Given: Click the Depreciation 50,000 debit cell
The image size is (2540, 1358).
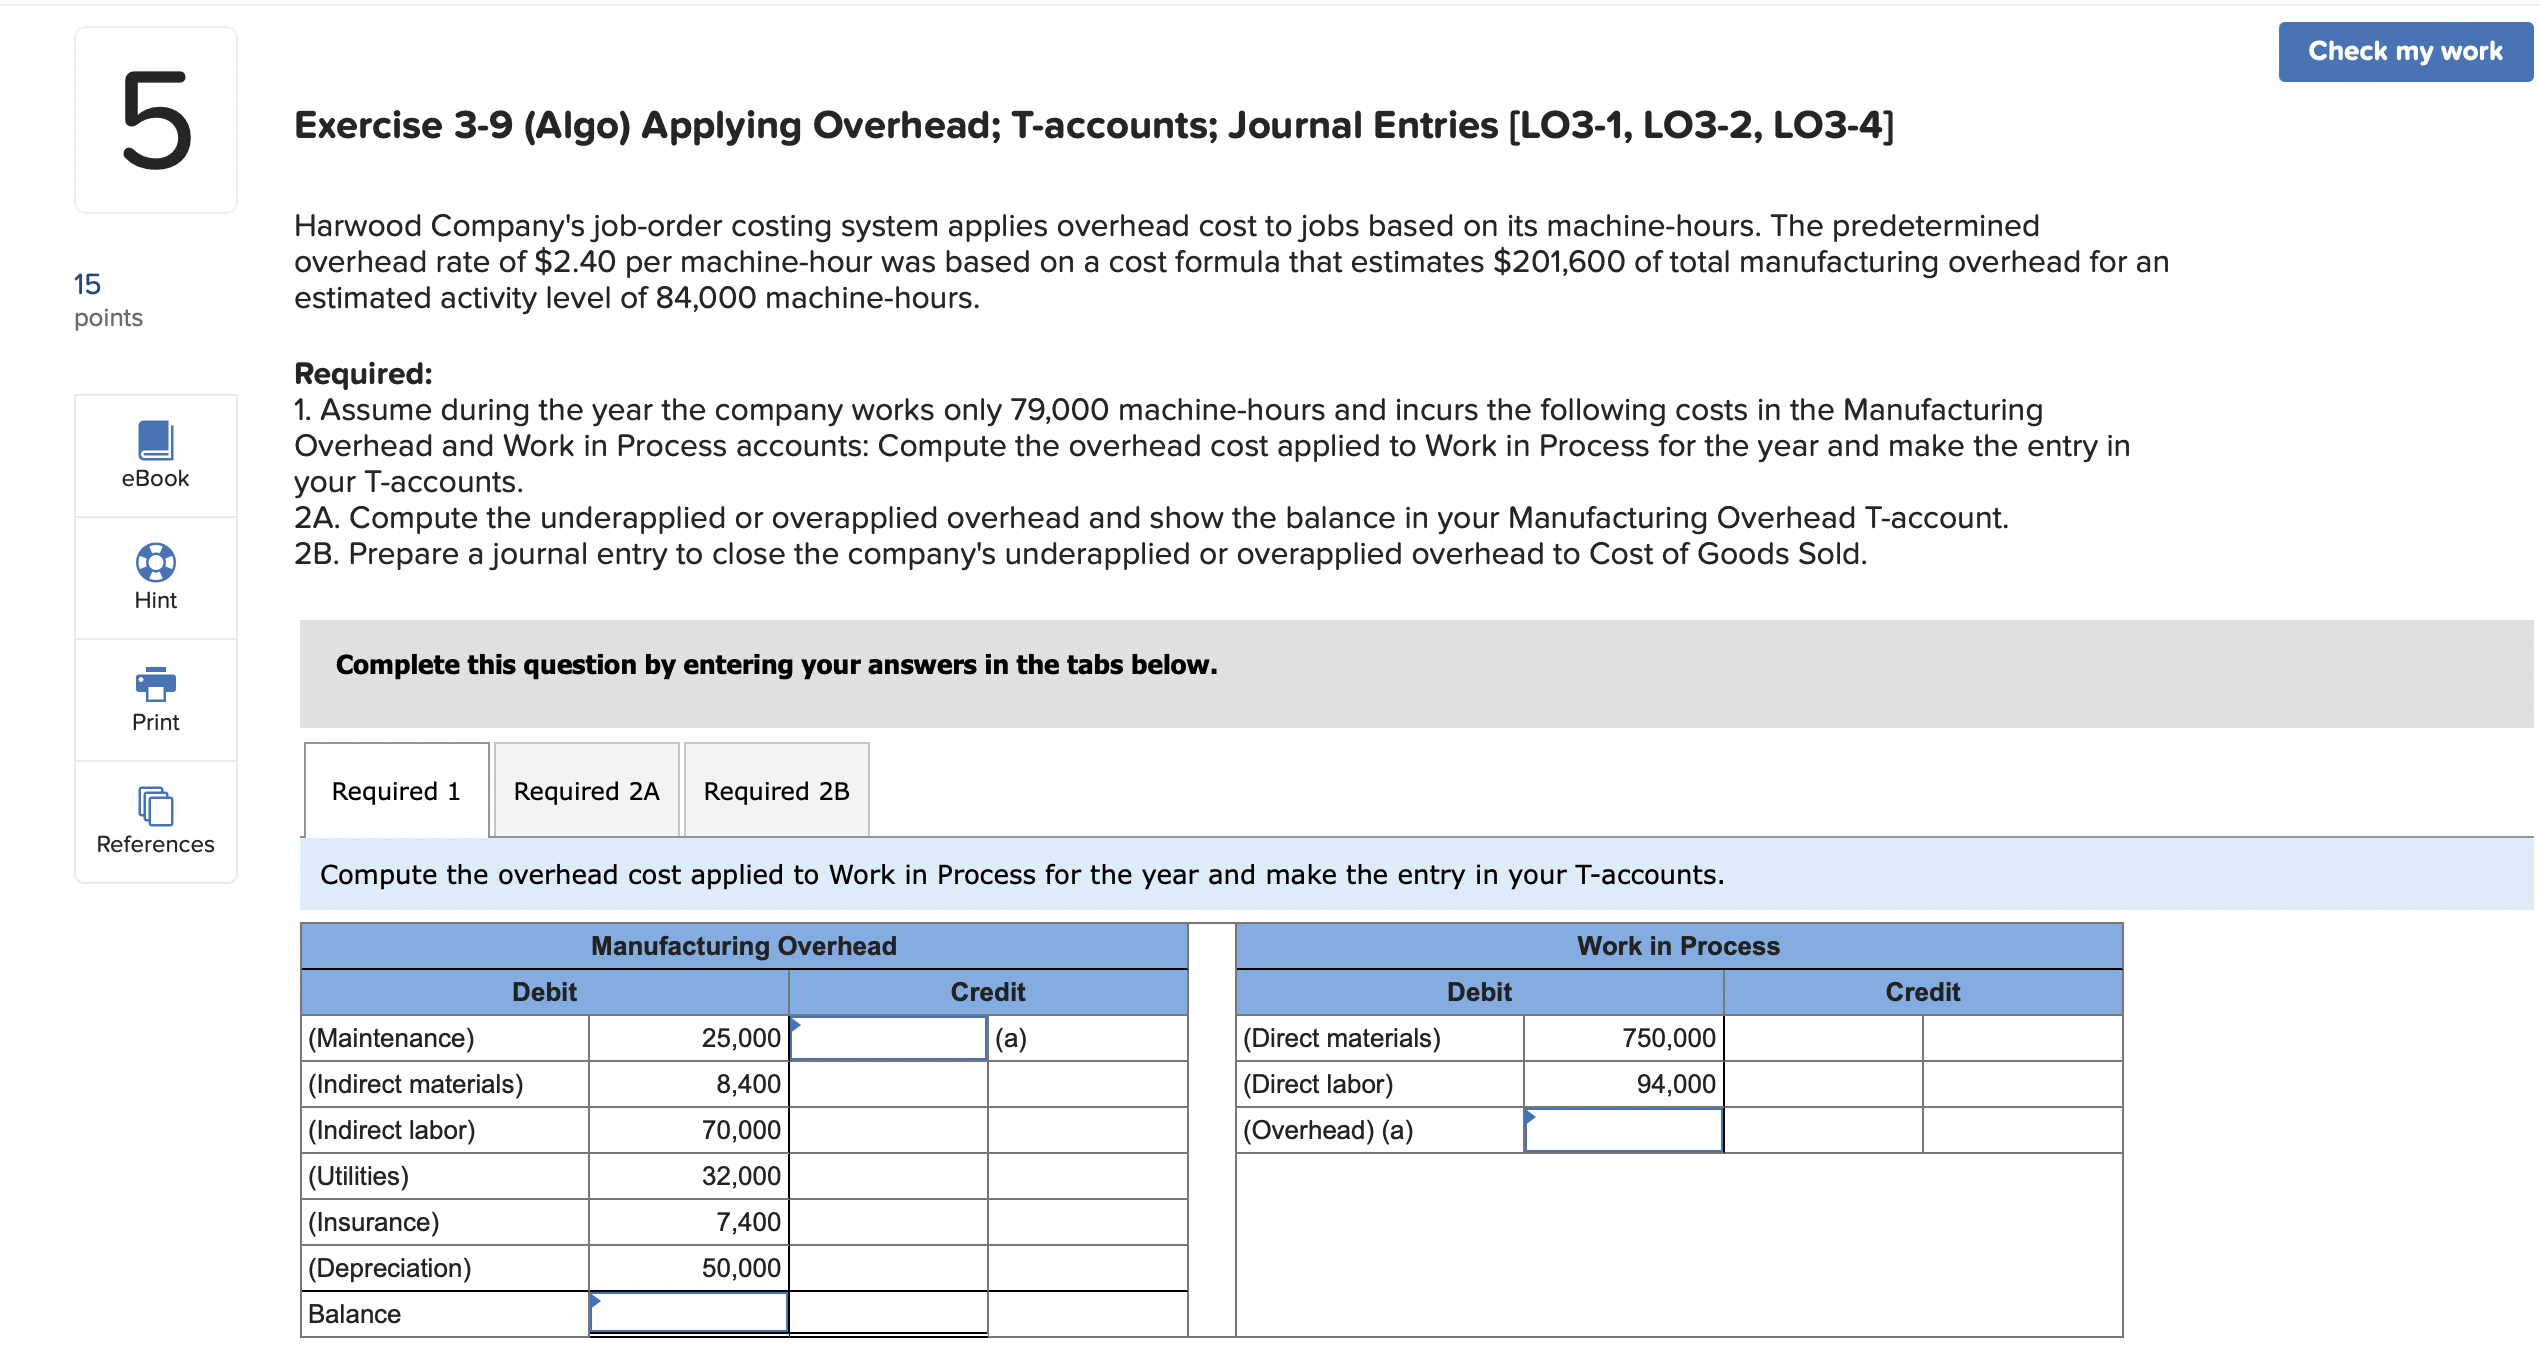Looking at the screenshot, I should (x=688, y=1268).
